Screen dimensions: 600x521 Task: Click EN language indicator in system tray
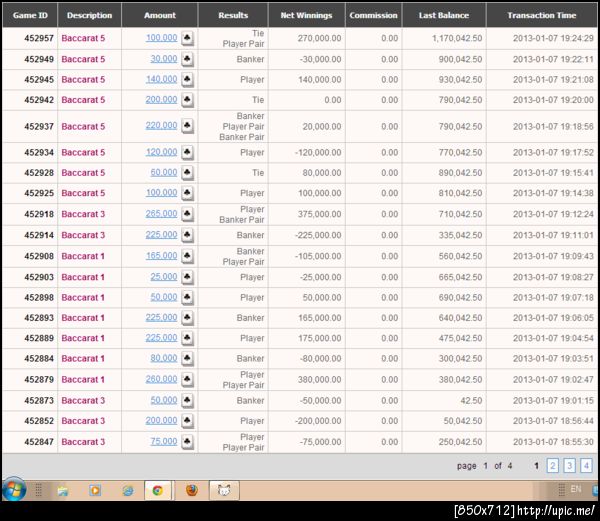[x=576, y=489]
